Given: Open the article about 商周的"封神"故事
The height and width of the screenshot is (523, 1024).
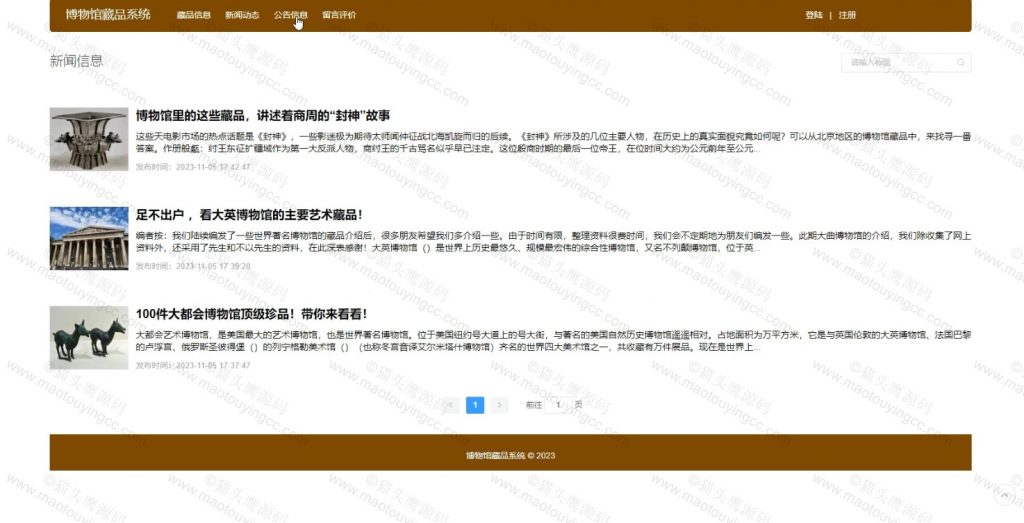Looking at the screenshot, I should [x=262, y=116].
